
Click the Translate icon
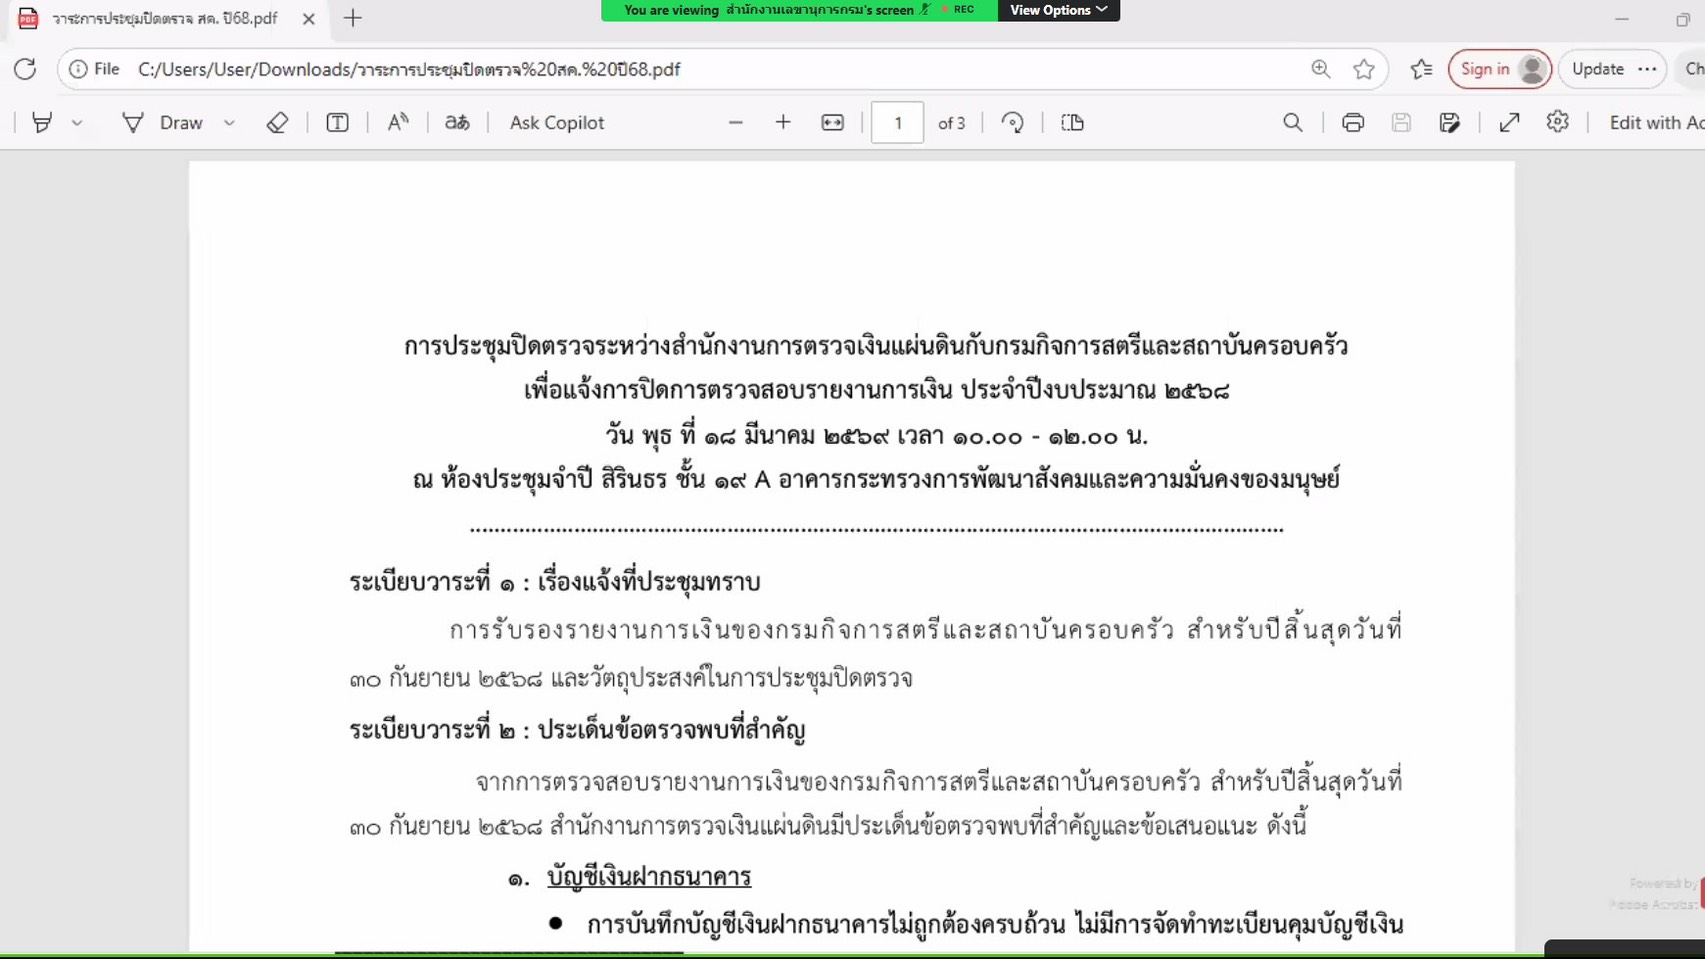pyautogui.click(x=457, y=123)
